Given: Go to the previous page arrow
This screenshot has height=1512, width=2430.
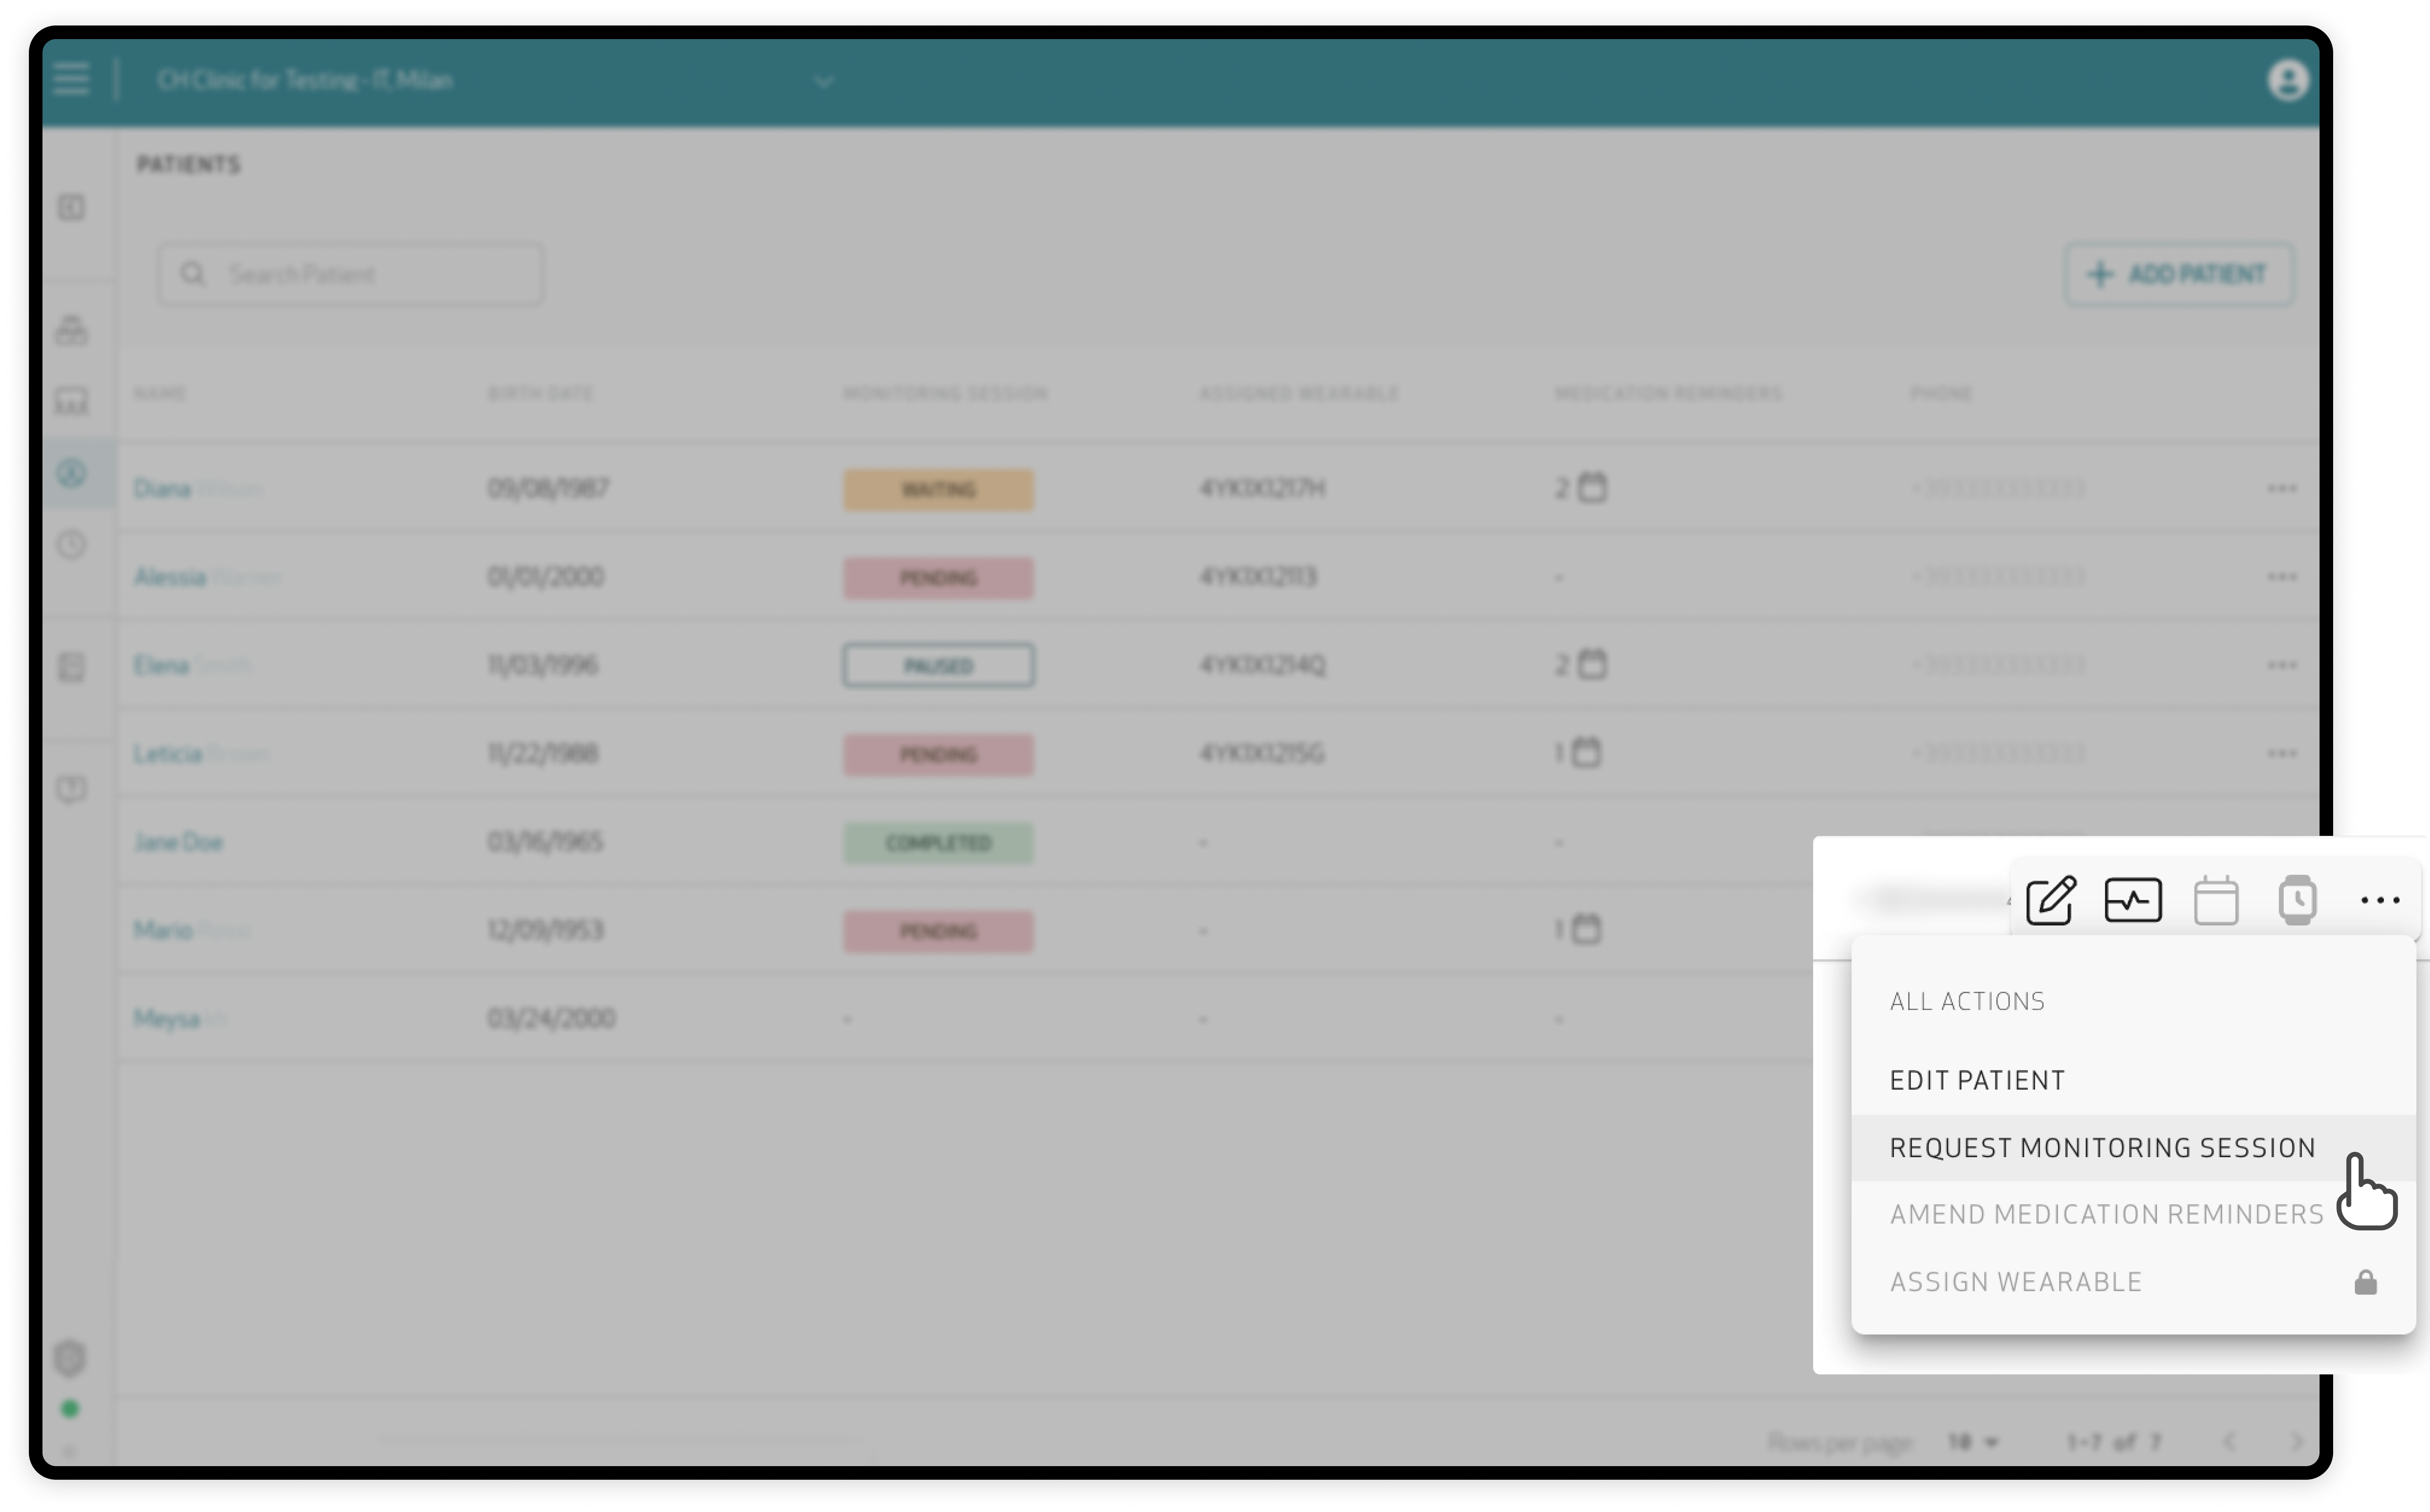Looking at the screenshot, I should 2229,1441.
